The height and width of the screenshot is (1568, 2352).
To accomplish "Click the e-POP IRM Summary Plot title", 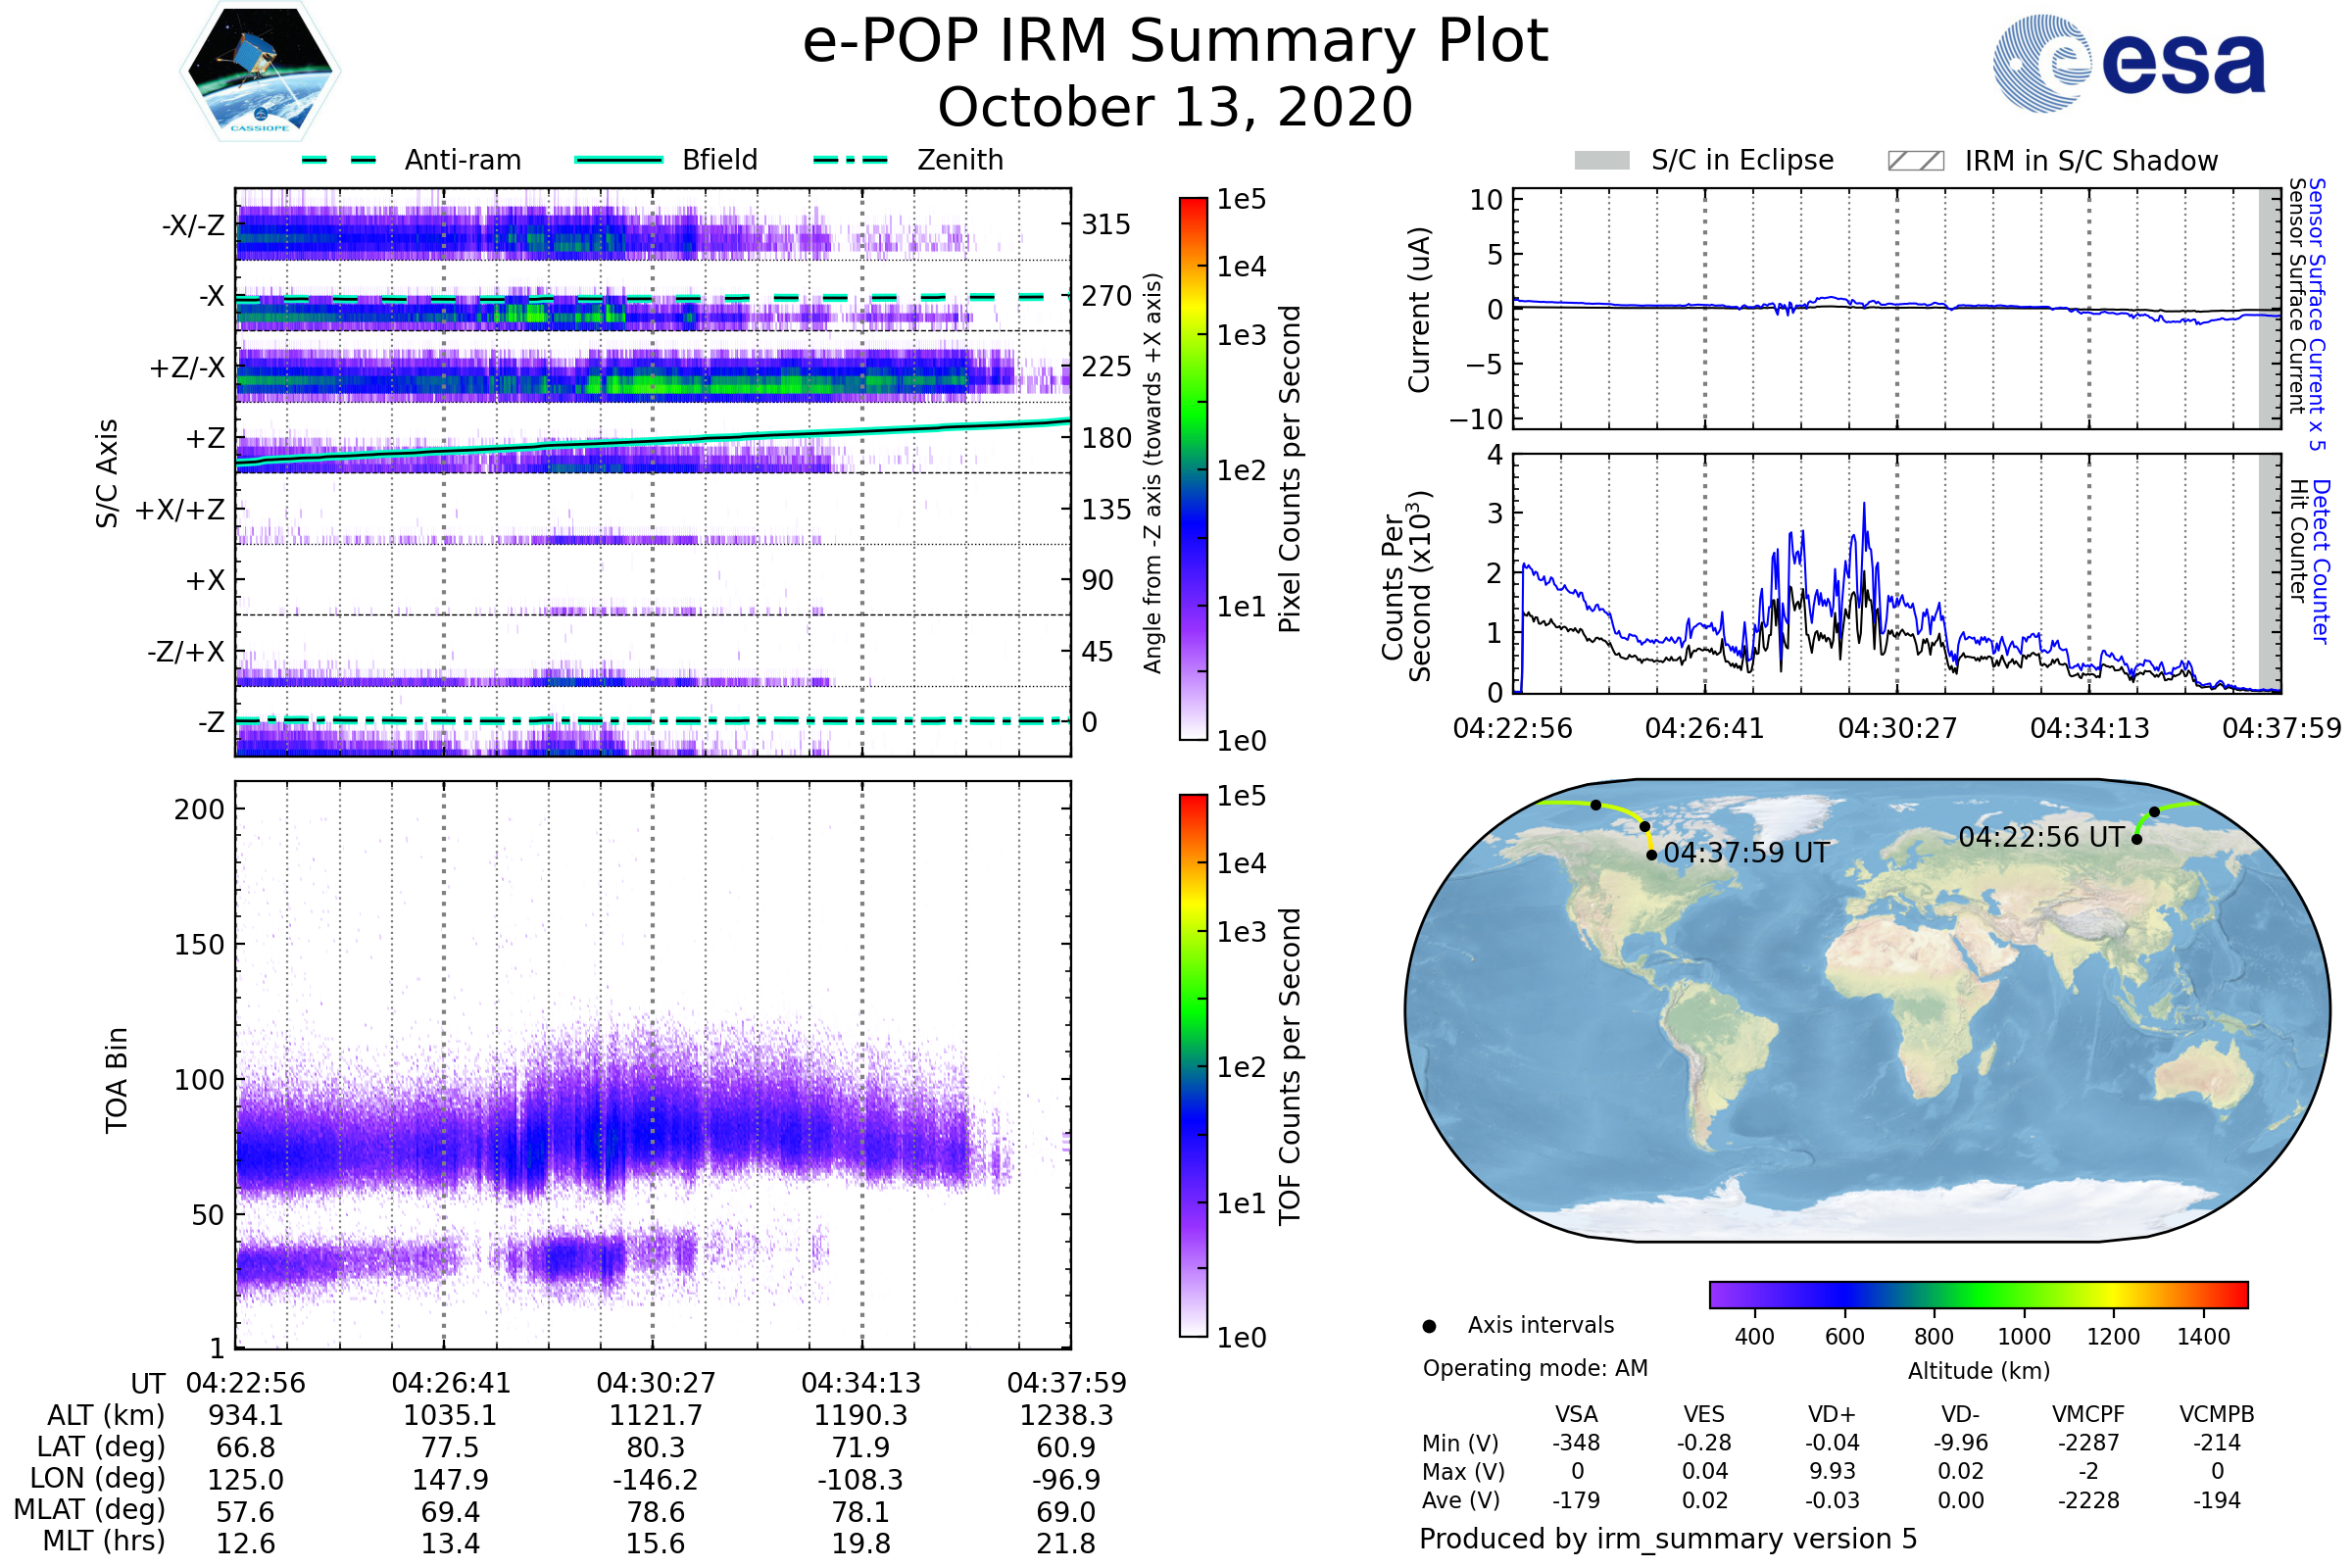I will (x=1175, y=42).
